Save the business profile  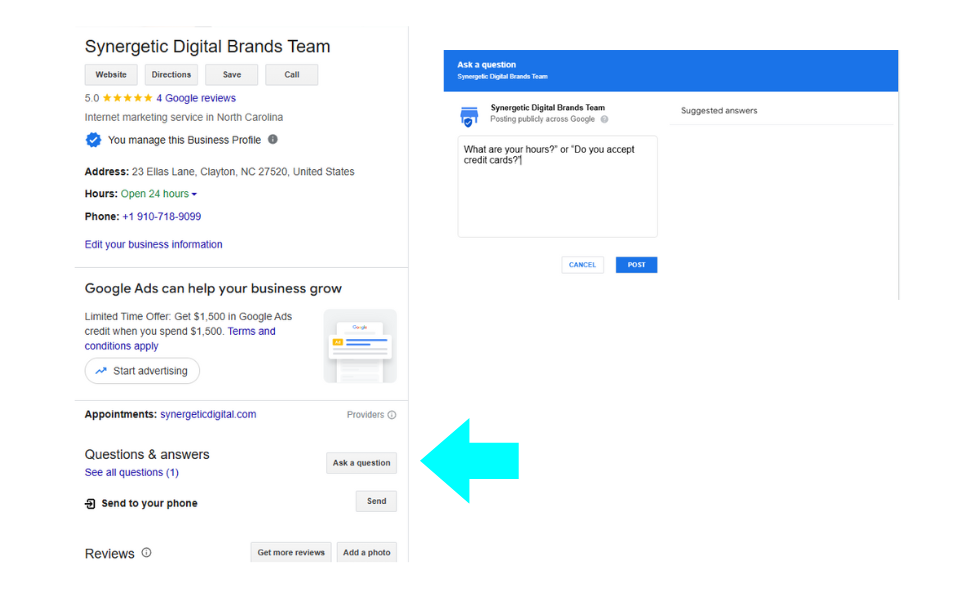tap(231, 75)
